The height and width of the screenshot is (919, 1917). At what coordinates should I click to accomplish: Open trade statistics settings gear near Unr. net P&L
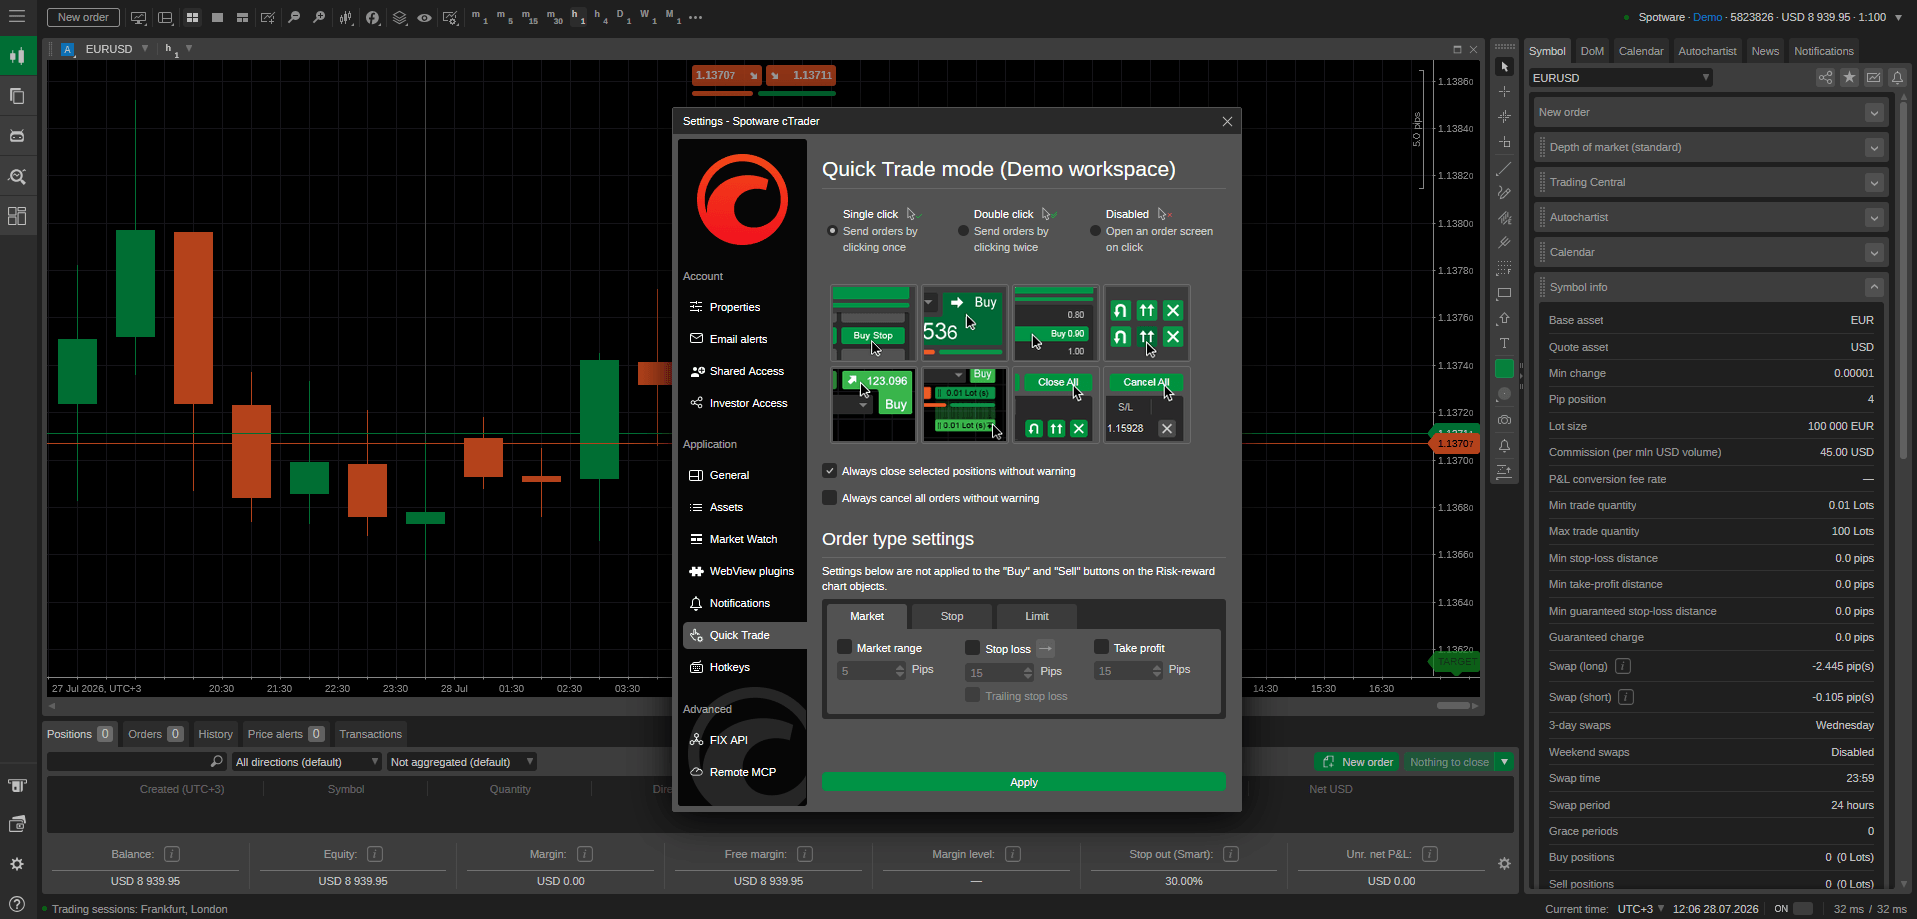(1504, 863)
